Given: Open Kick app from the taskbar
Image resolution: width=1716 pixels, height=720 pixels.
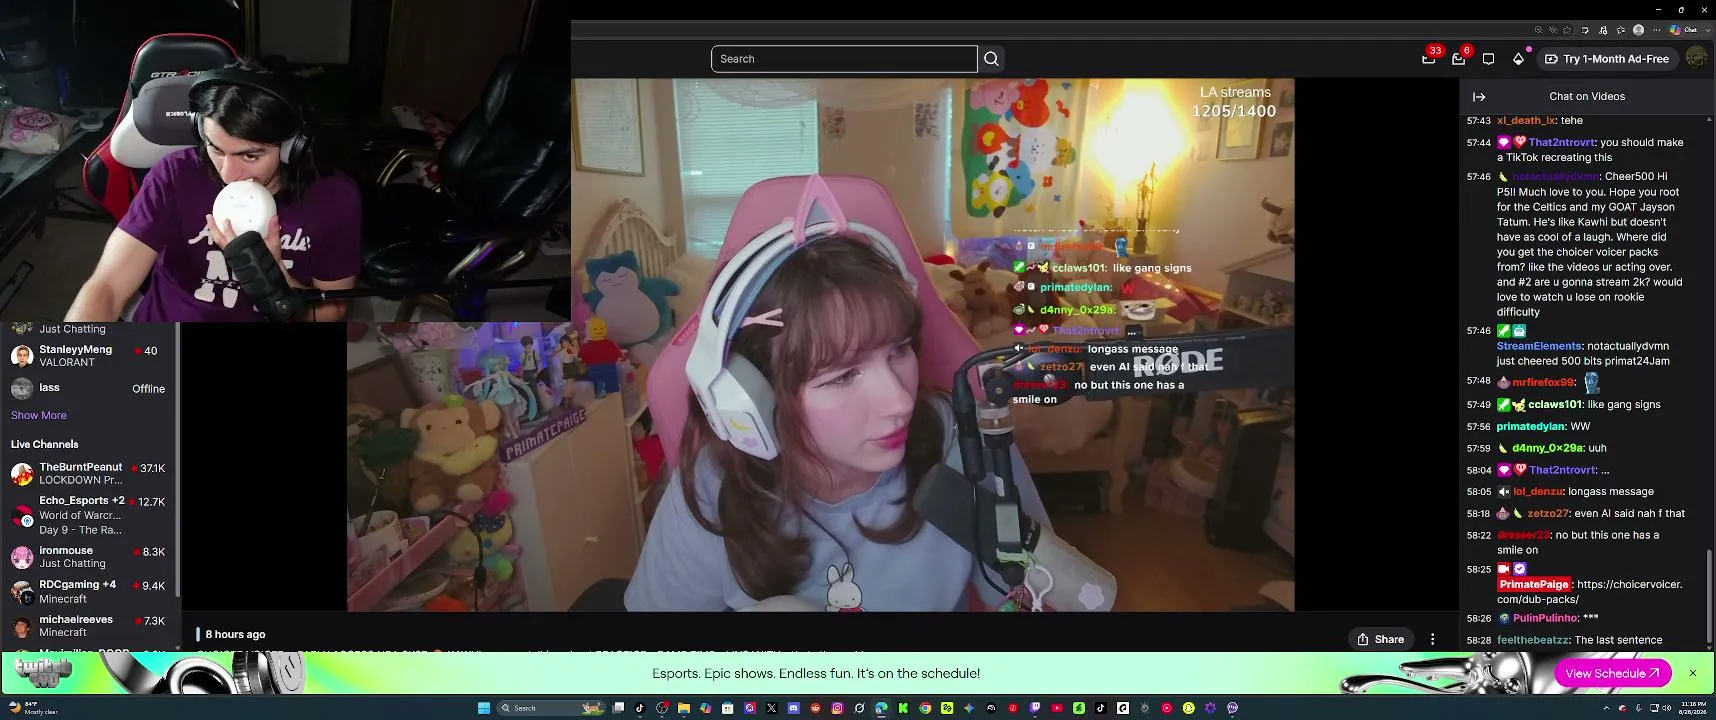Looking at the screenshot, I should pyautogui.click(x=903, y=708).
